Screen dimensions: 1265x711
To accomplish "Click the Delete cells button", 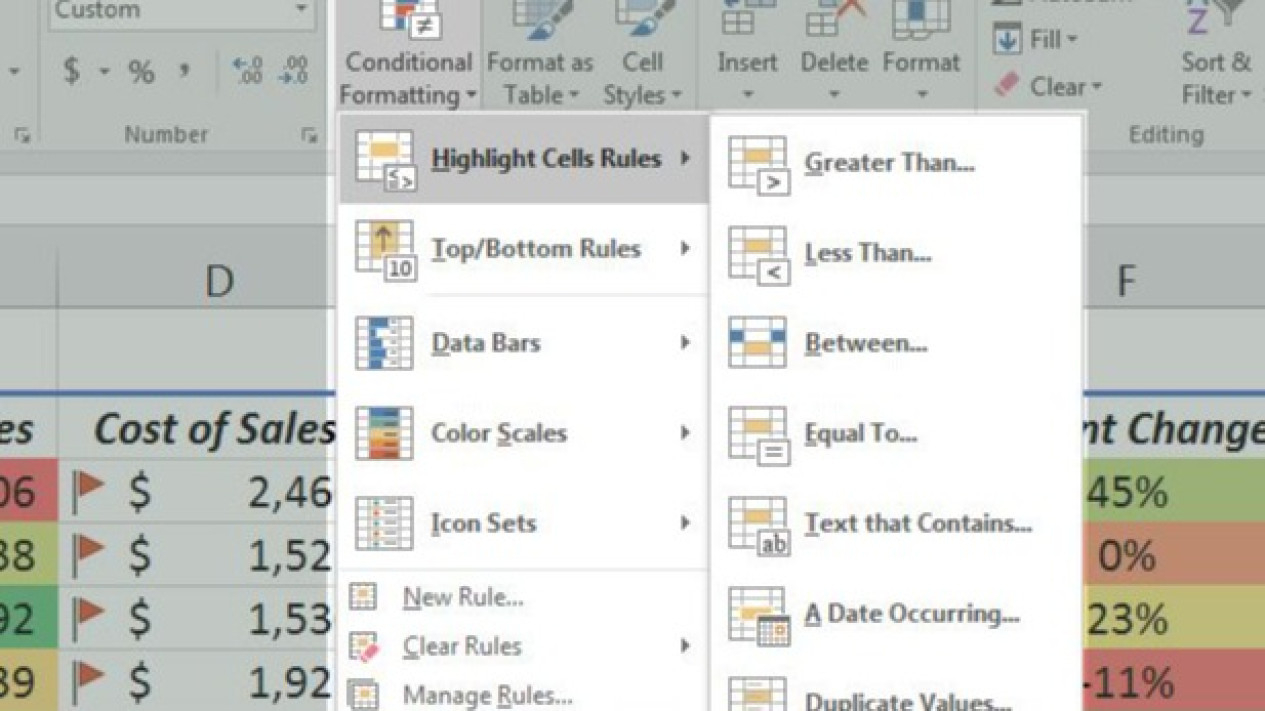I will click(x=834, y=56).
